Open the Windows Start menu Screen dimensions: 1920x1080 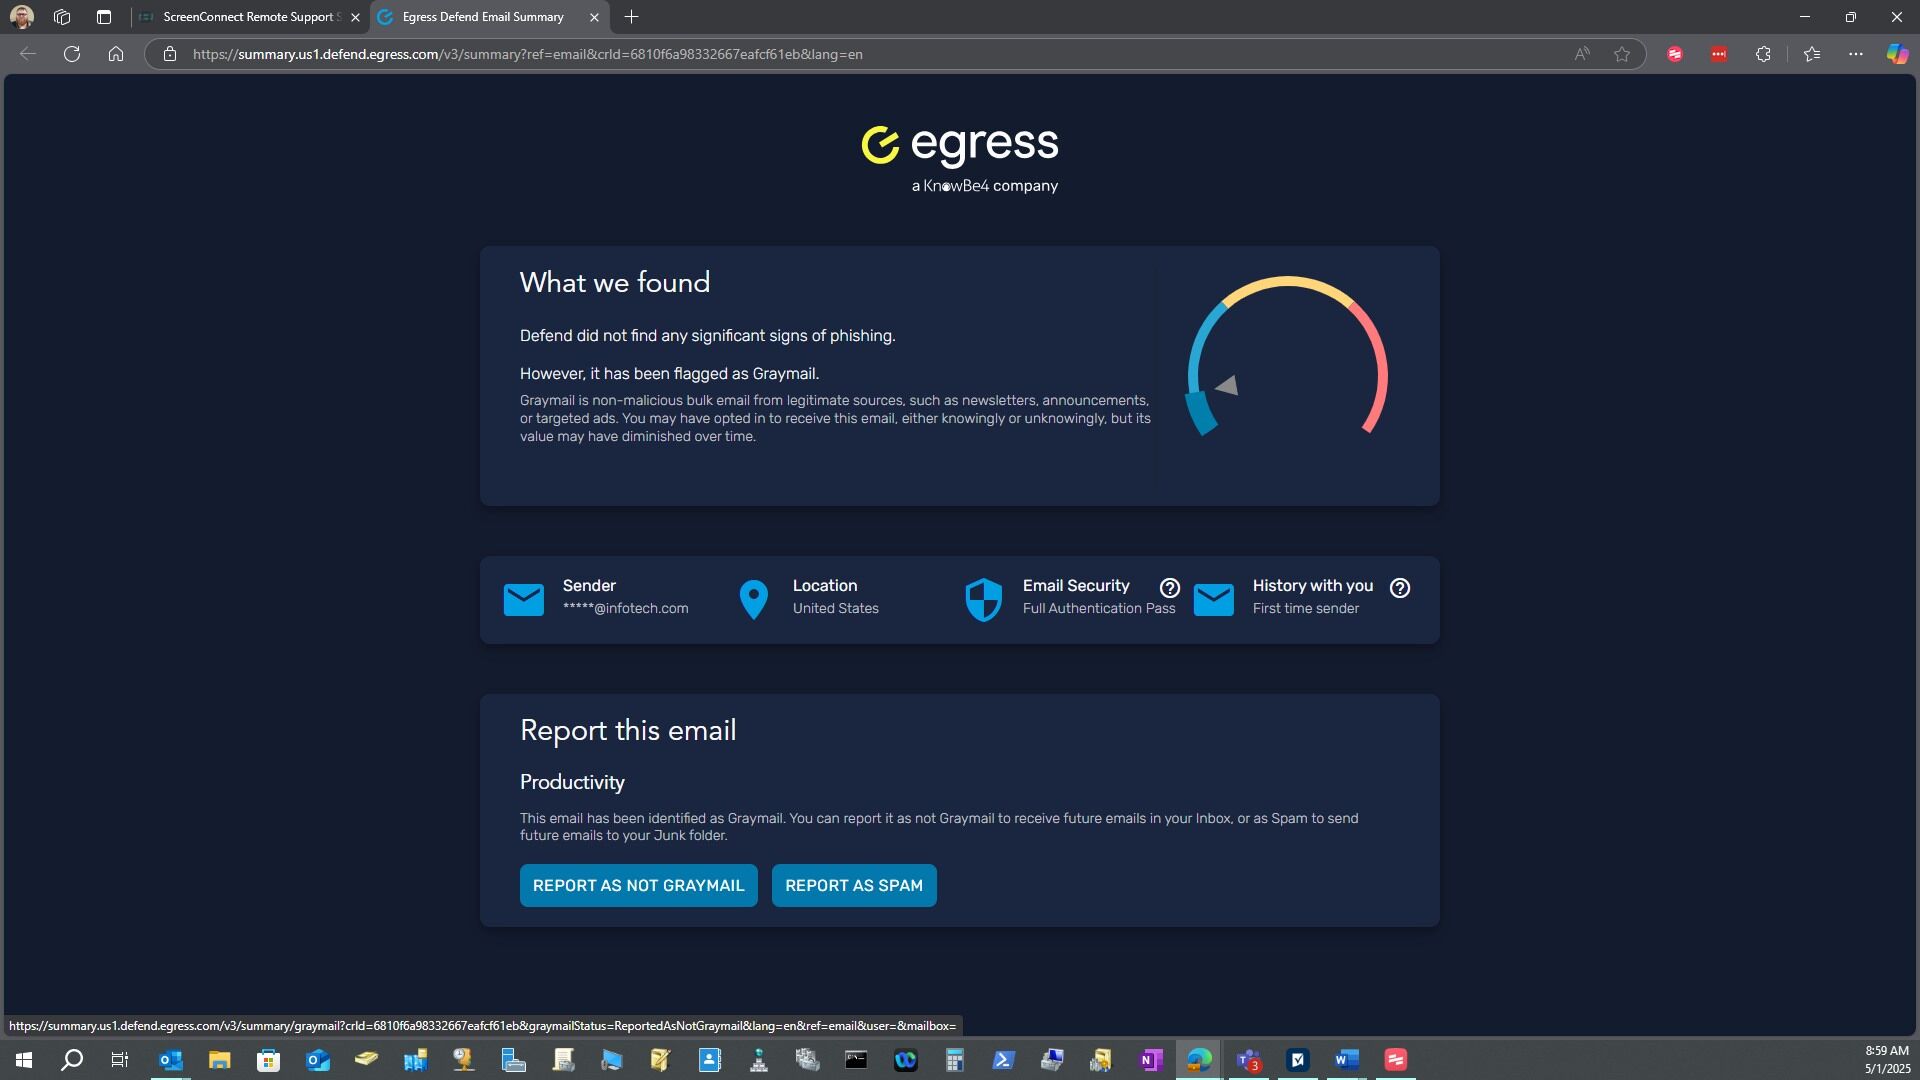(24, 1060)
